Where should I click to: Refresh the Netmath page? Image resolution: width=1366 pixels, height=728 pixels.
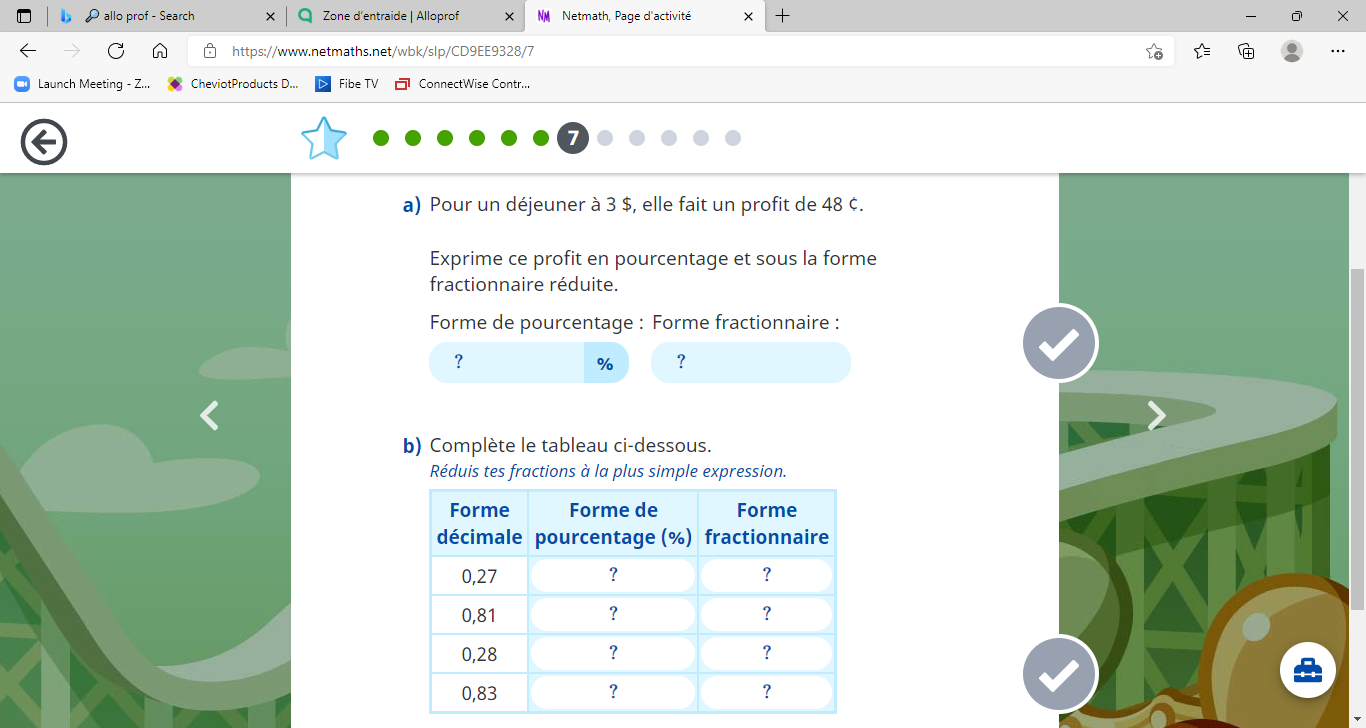click(115, 51)
